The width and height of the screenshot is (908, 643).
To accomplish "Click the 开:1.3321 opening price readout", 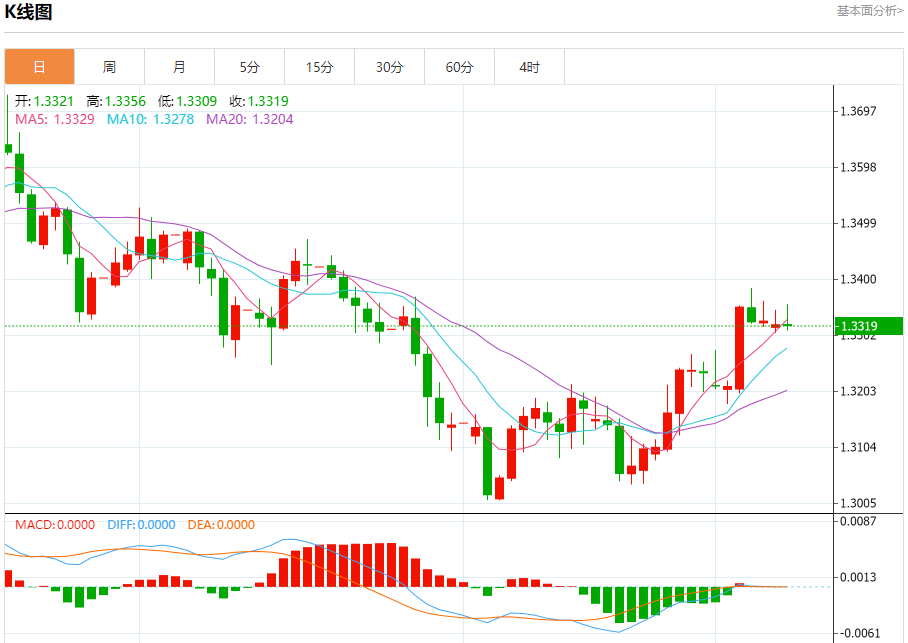I will point(44,101).
